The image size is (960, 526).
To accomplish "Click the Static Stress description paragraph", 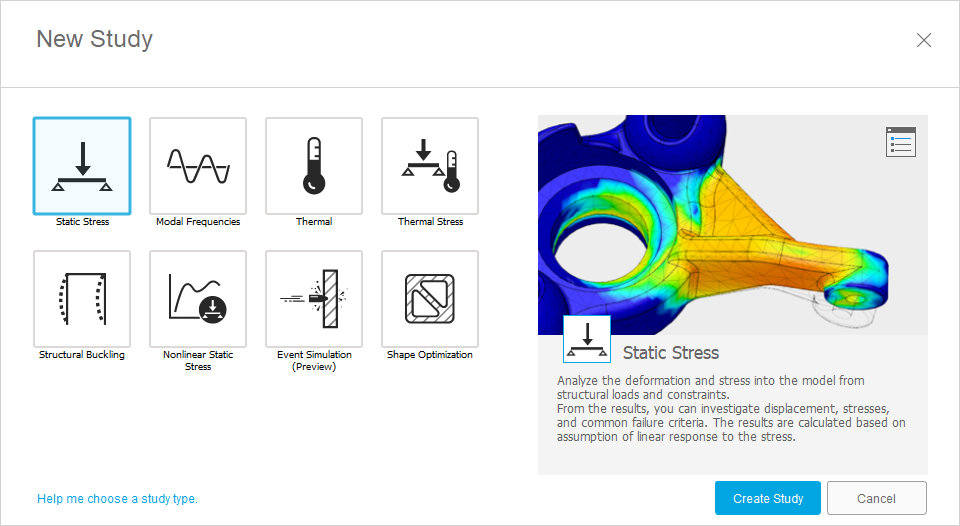I will (731, 408).
